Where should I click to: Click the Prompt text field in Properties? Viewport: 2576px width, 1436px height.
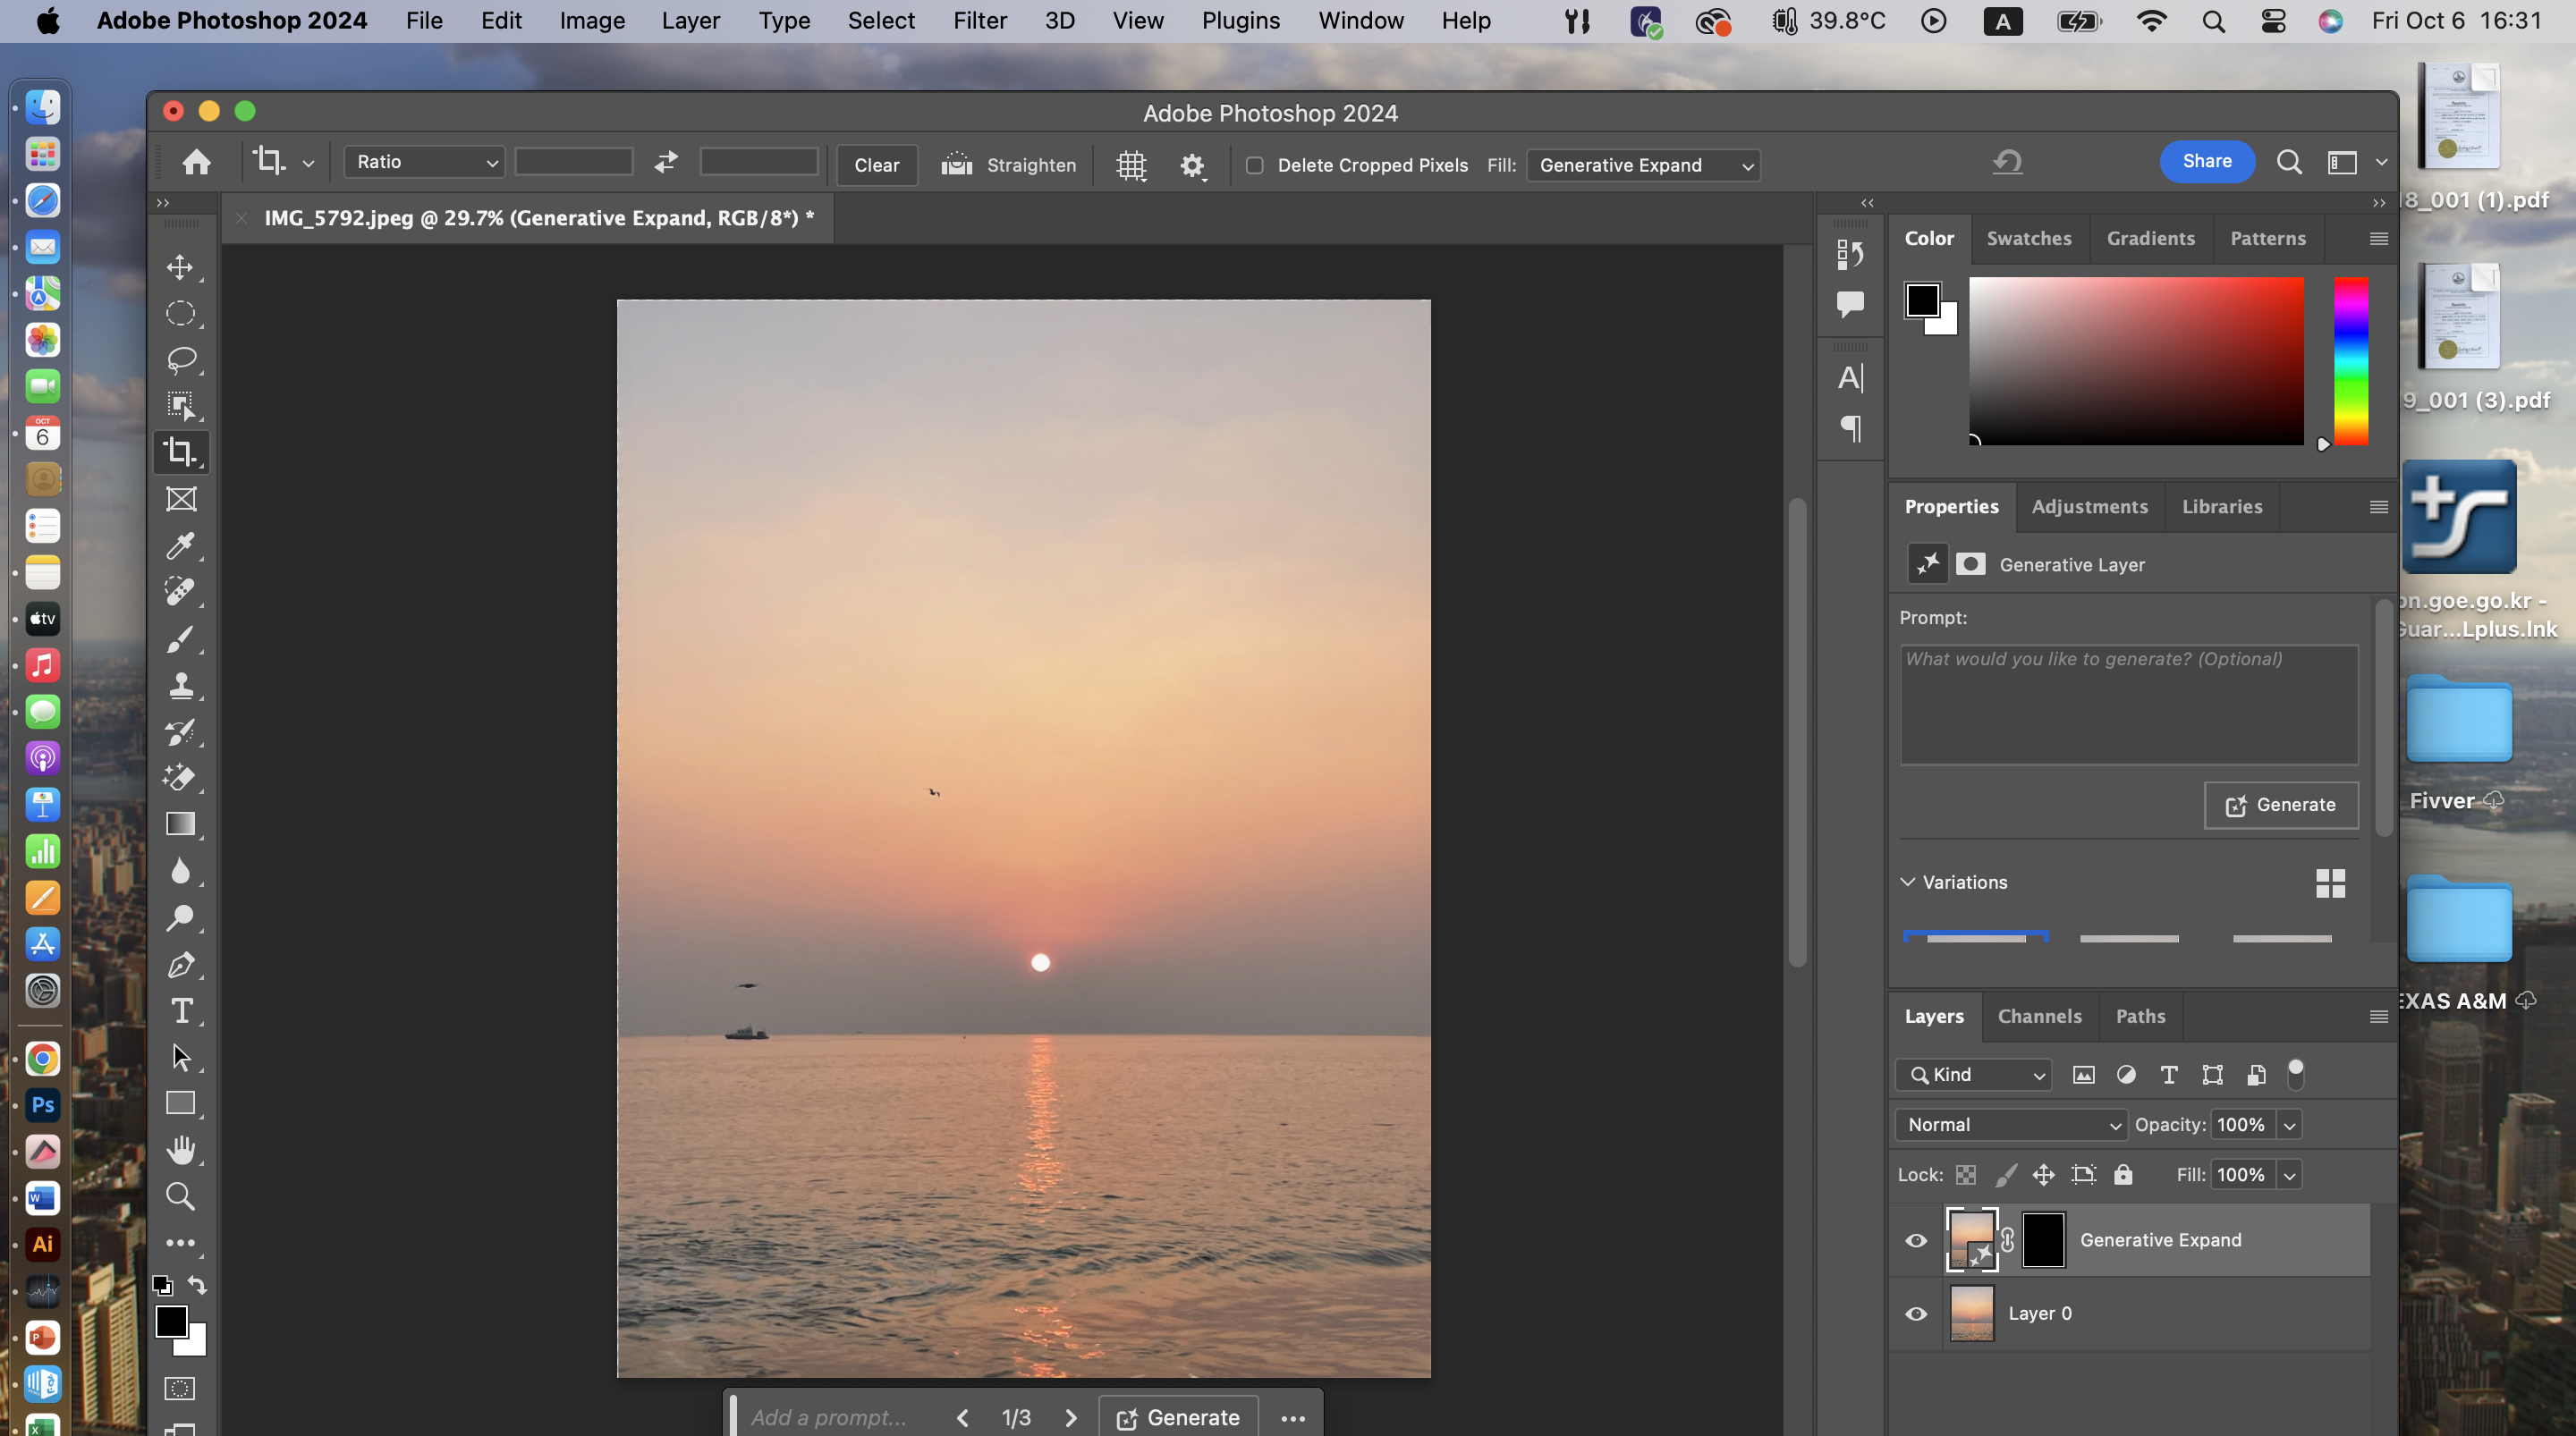pyautogui.click(x=2128, y=704)
